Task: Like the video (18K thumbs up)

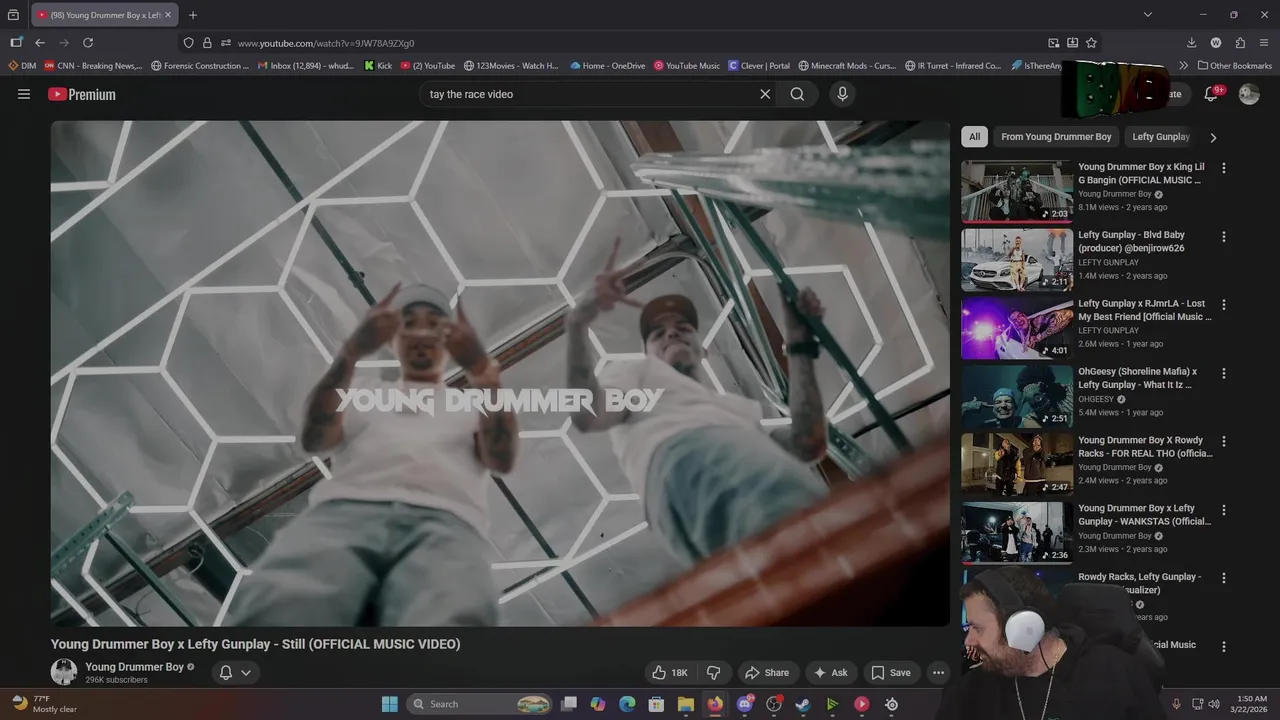Action: (670, 673)
